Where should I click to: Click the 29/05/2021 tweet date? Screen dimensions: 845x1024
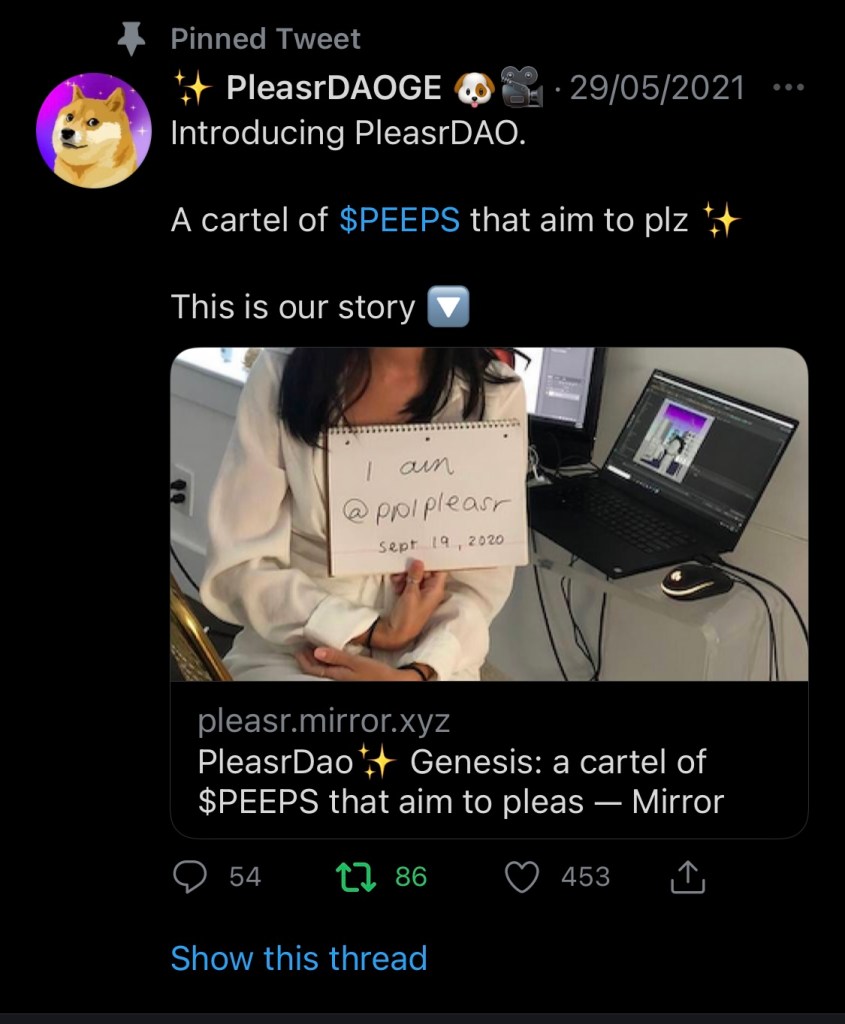(657, 89)
